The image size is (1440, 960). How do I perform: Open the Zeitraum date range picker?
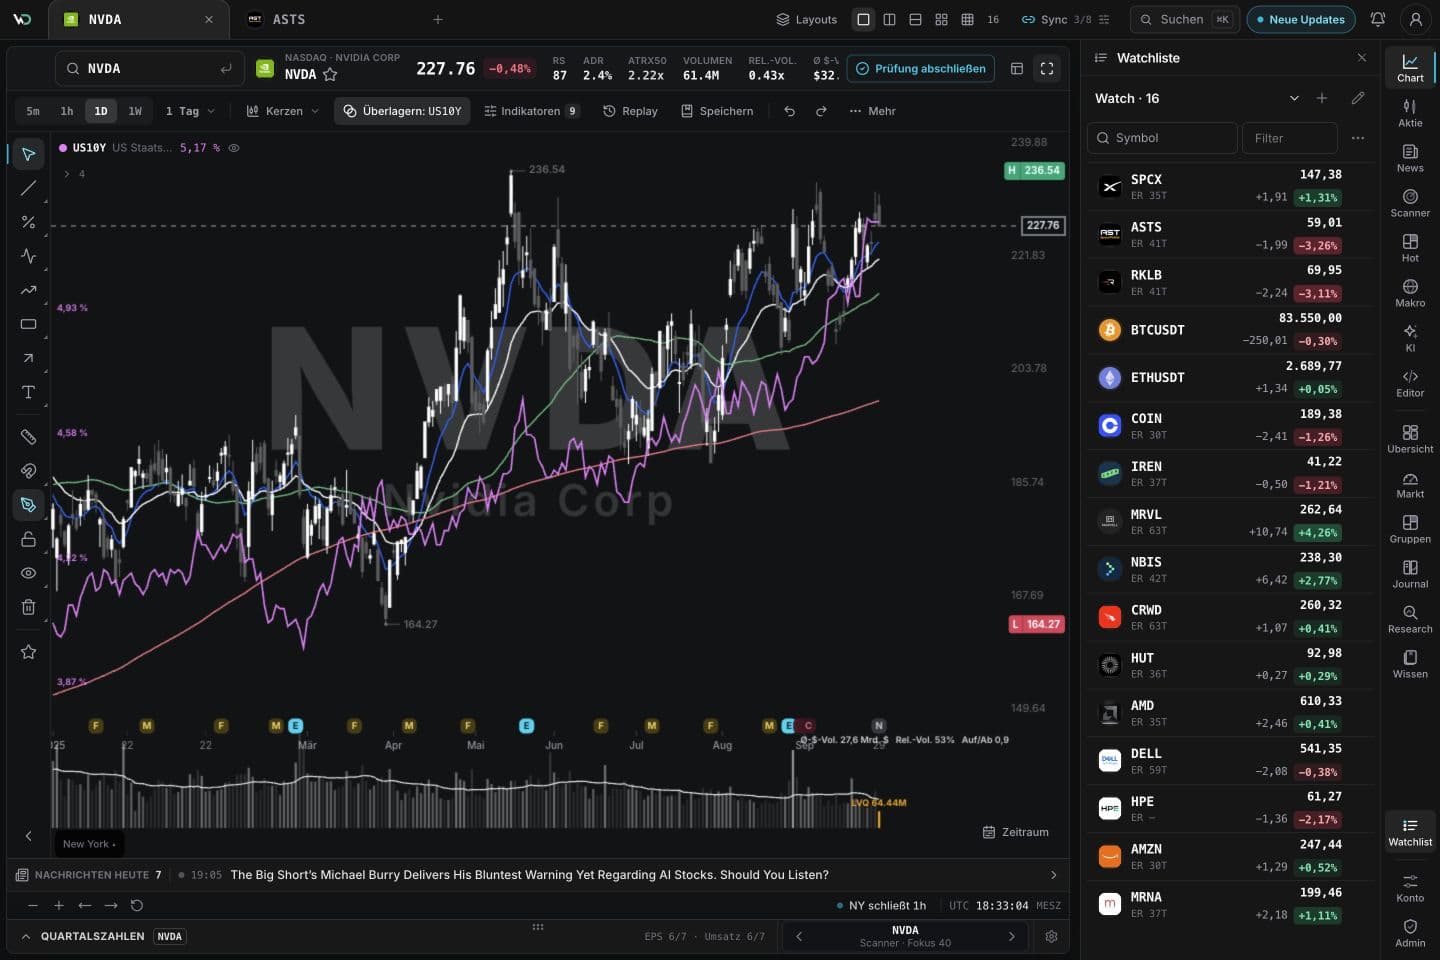[x=1016, y=832]
